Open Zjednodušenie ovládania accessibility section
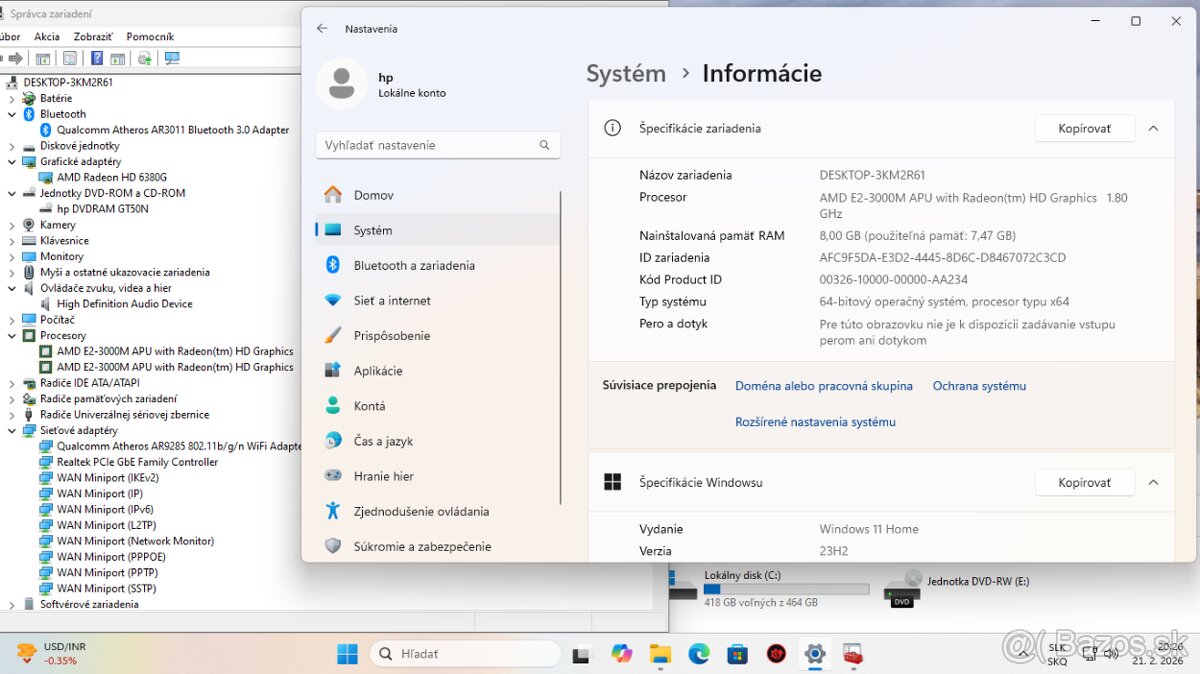Image resolution: width=1200 pixels, height=674 pixels. coord(437,511)
